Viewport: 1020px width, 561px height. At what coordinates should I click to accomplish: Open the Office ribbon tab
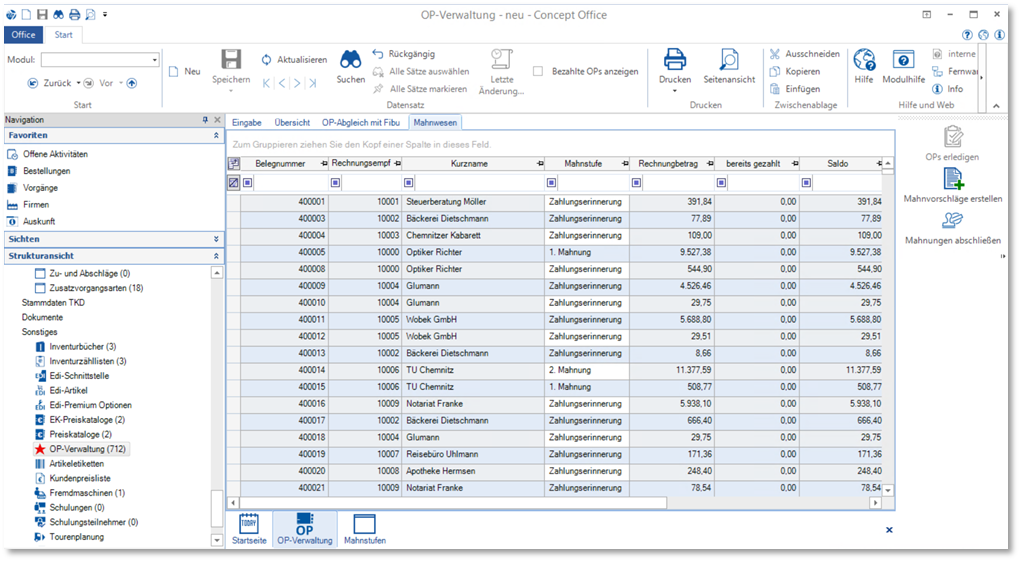[x=23, y=35]
